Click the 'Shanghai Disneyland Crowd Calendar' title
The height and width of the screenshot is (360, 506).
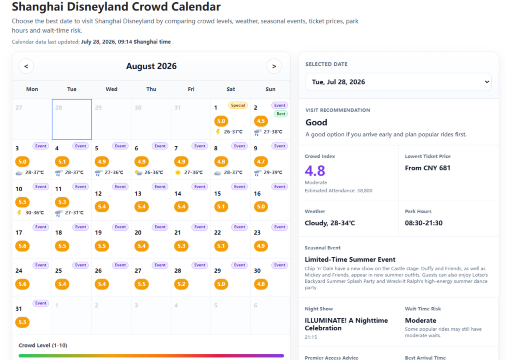tap(116, 7)
